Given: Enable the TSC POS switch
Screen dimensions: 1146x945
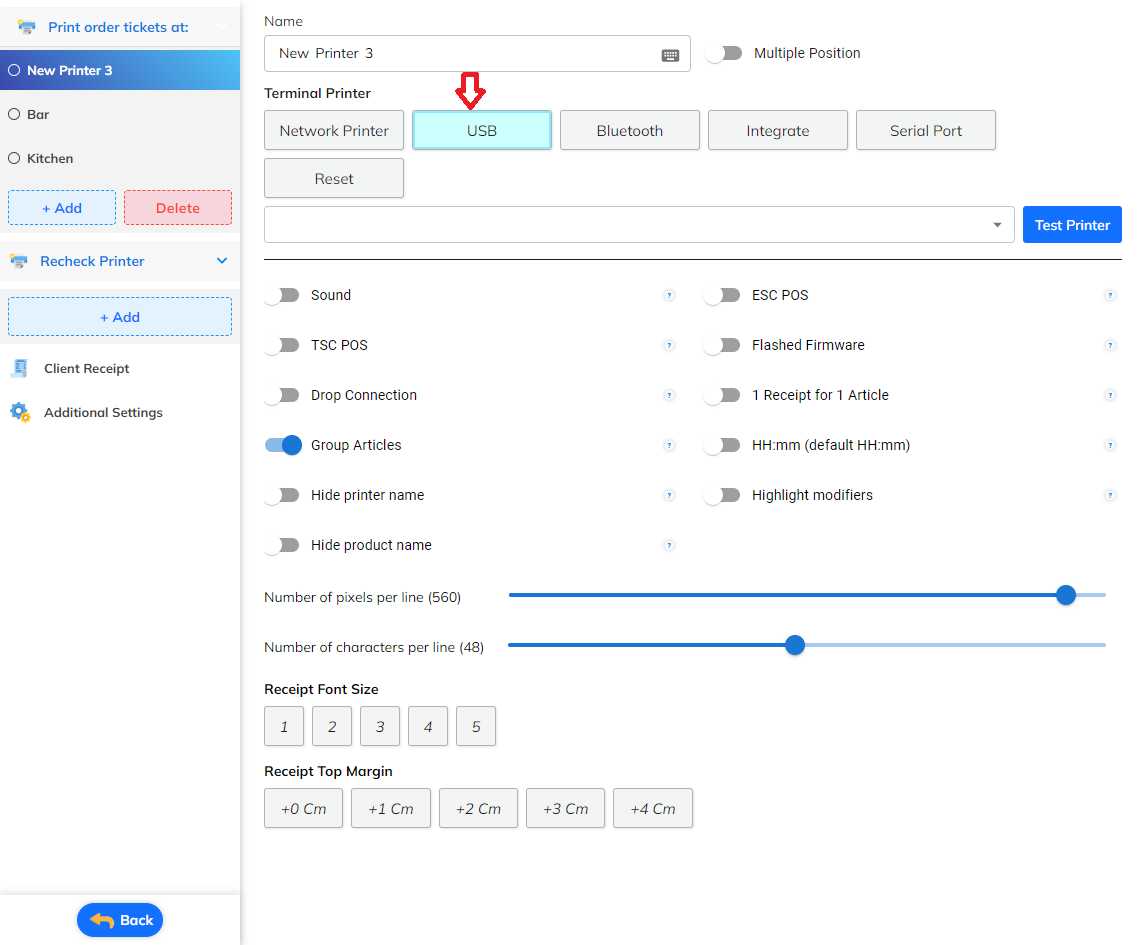Looking at the screenshot, I should click(x=282, y=345).
